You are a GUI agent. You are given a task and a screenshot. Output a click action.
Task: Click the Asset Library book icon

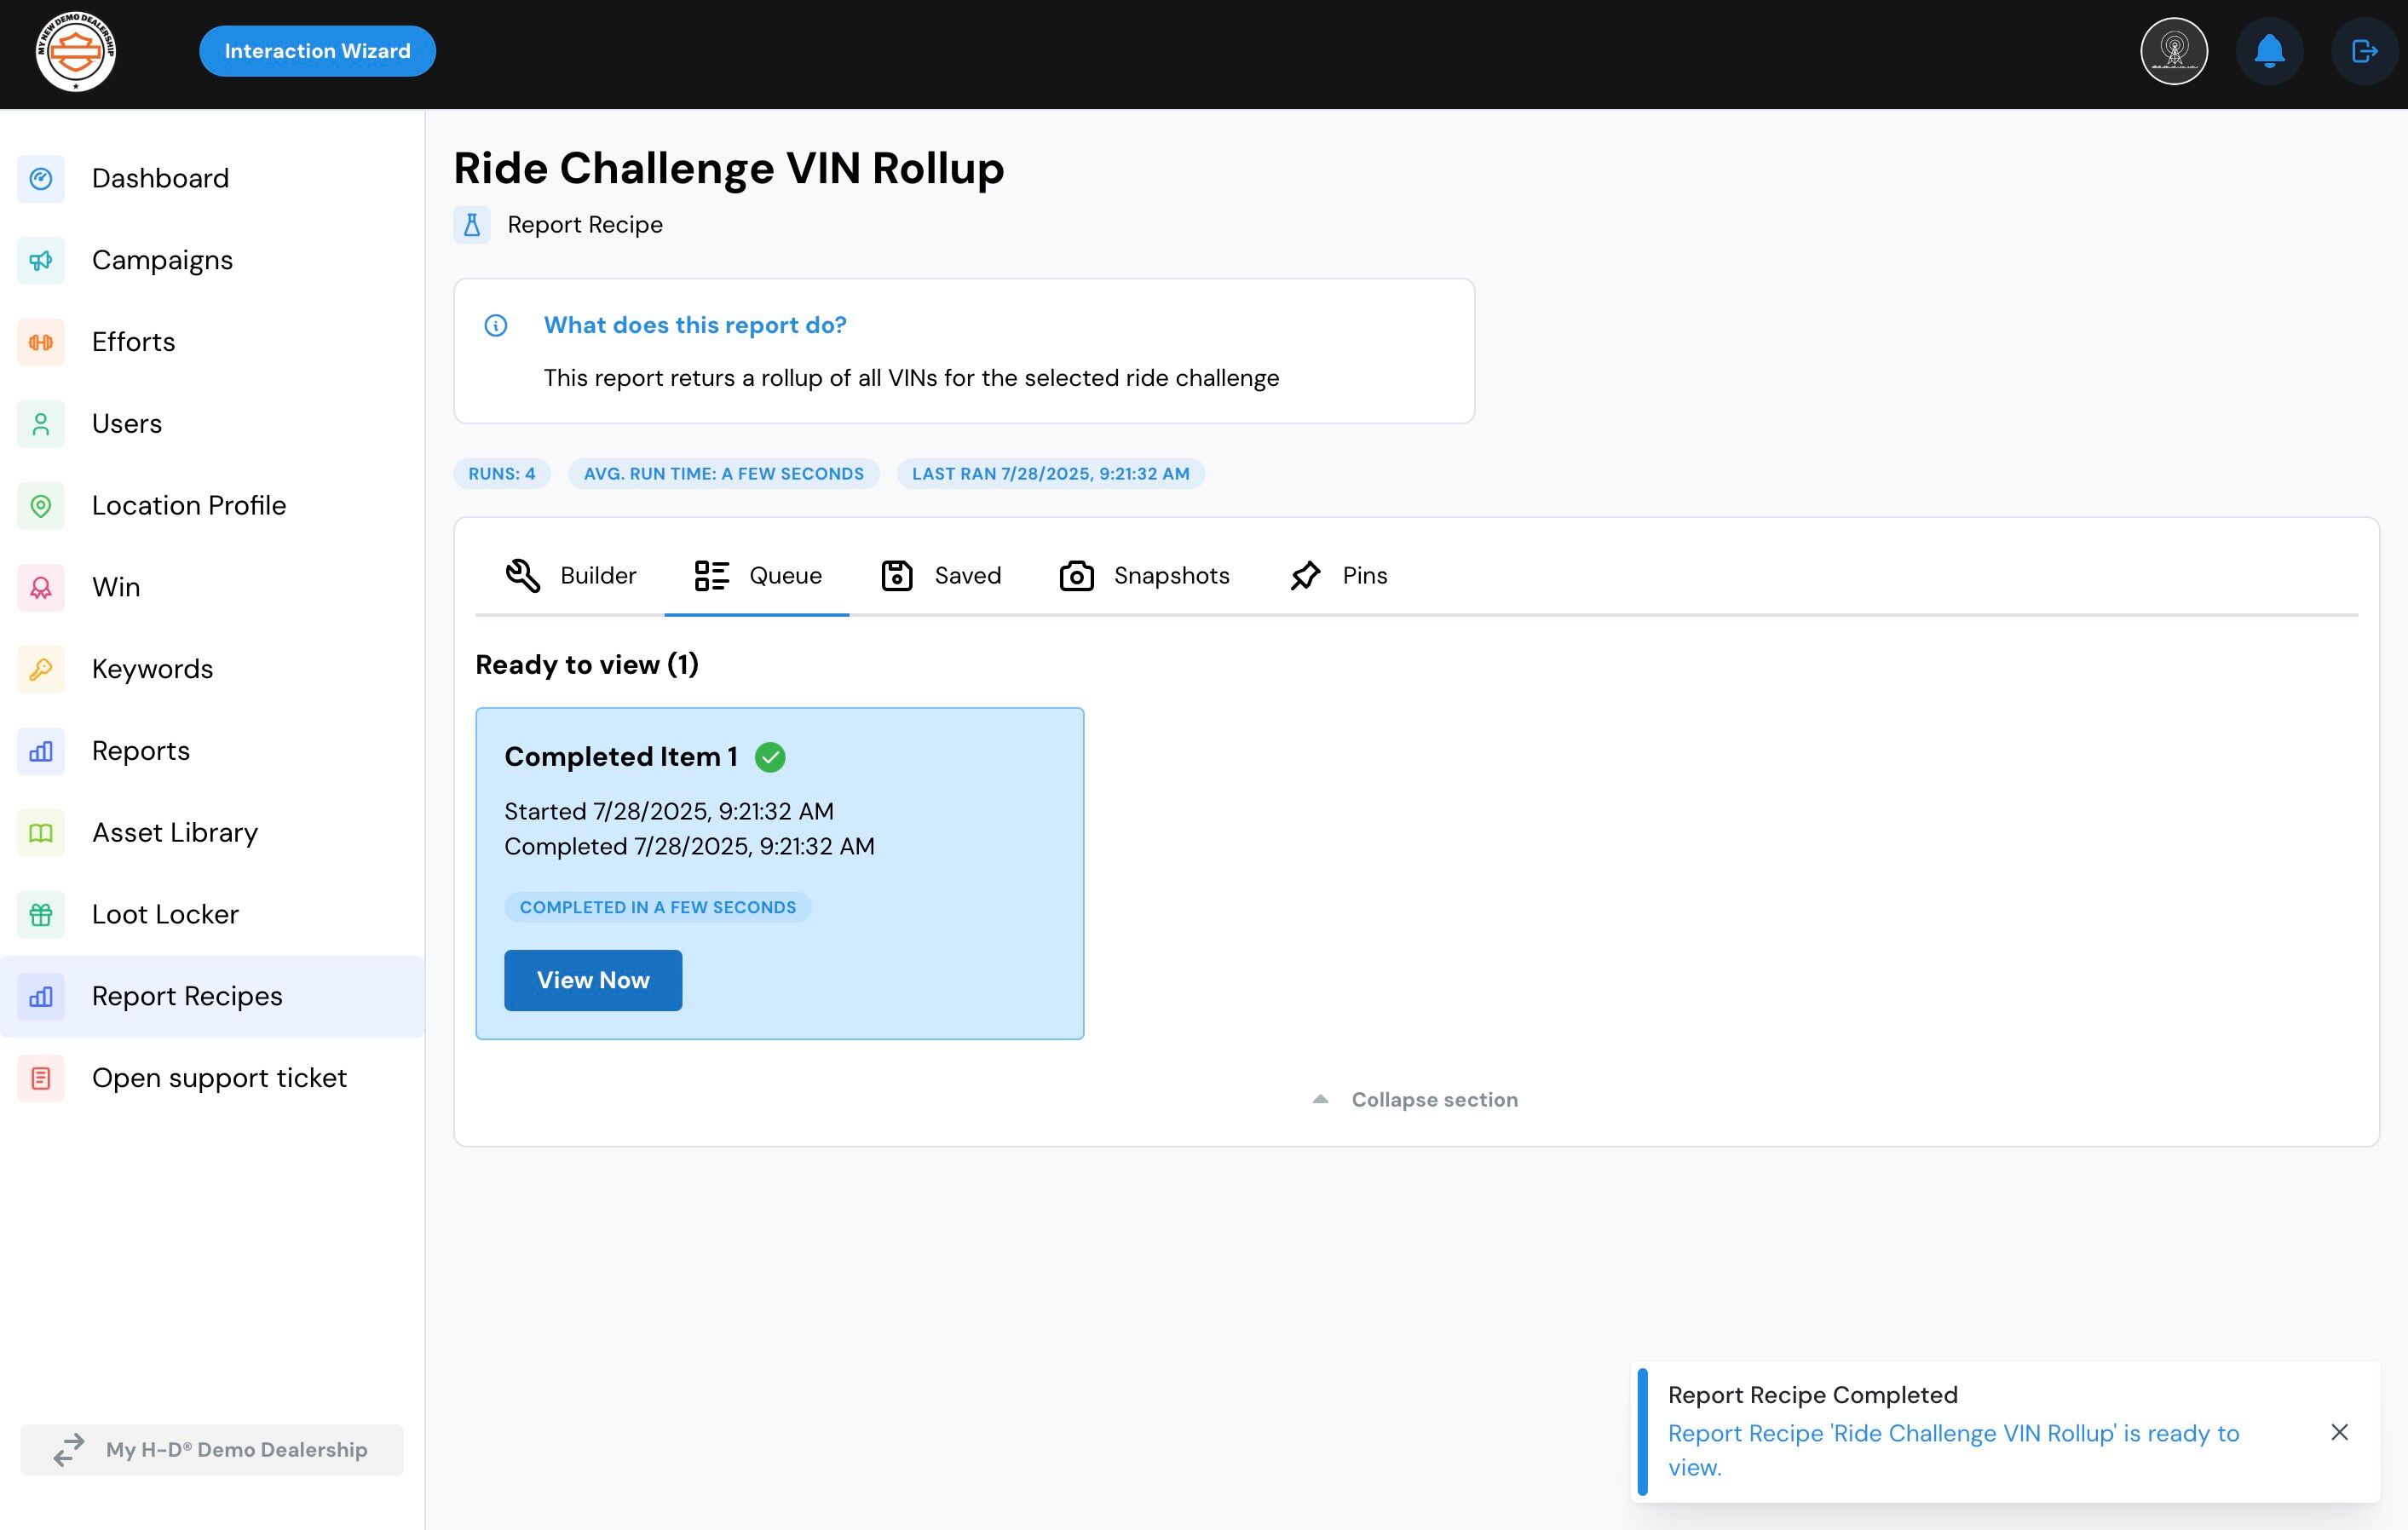(x=41, y=833)
